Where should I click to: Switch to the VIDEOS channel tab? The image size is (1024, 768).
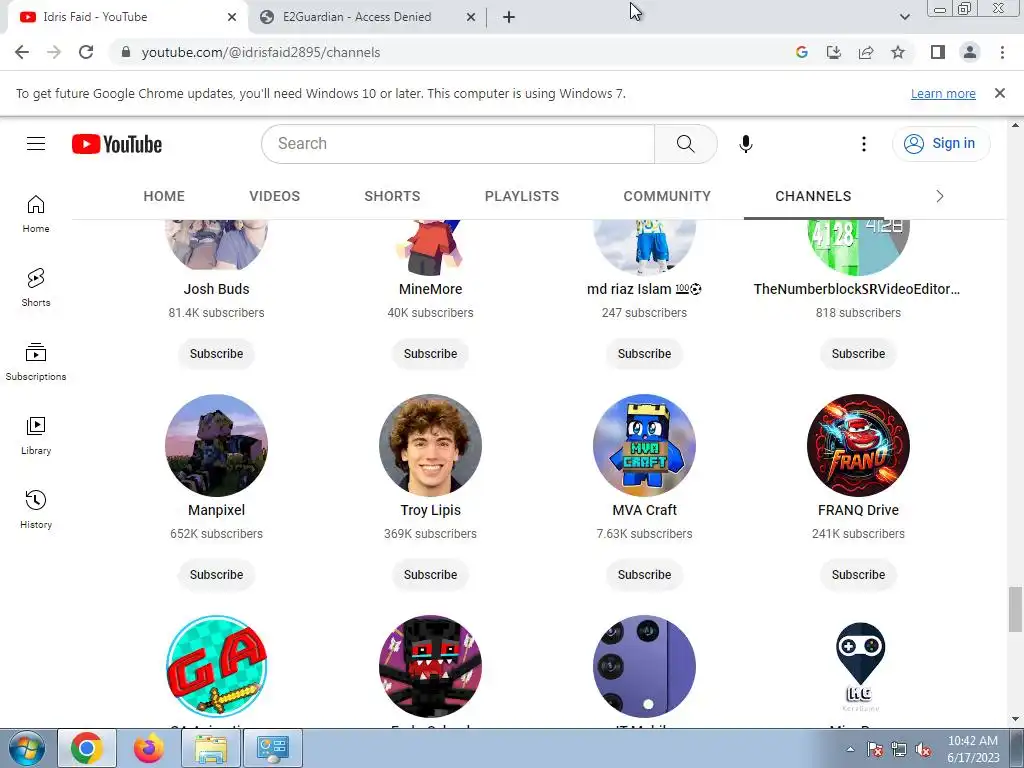pos(274,197)
